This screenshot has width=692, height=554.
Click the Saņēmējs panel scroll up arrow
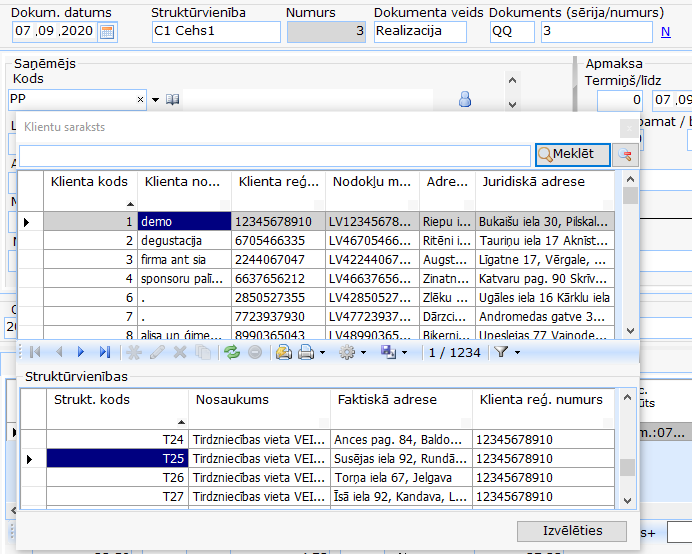pos(512,80)
